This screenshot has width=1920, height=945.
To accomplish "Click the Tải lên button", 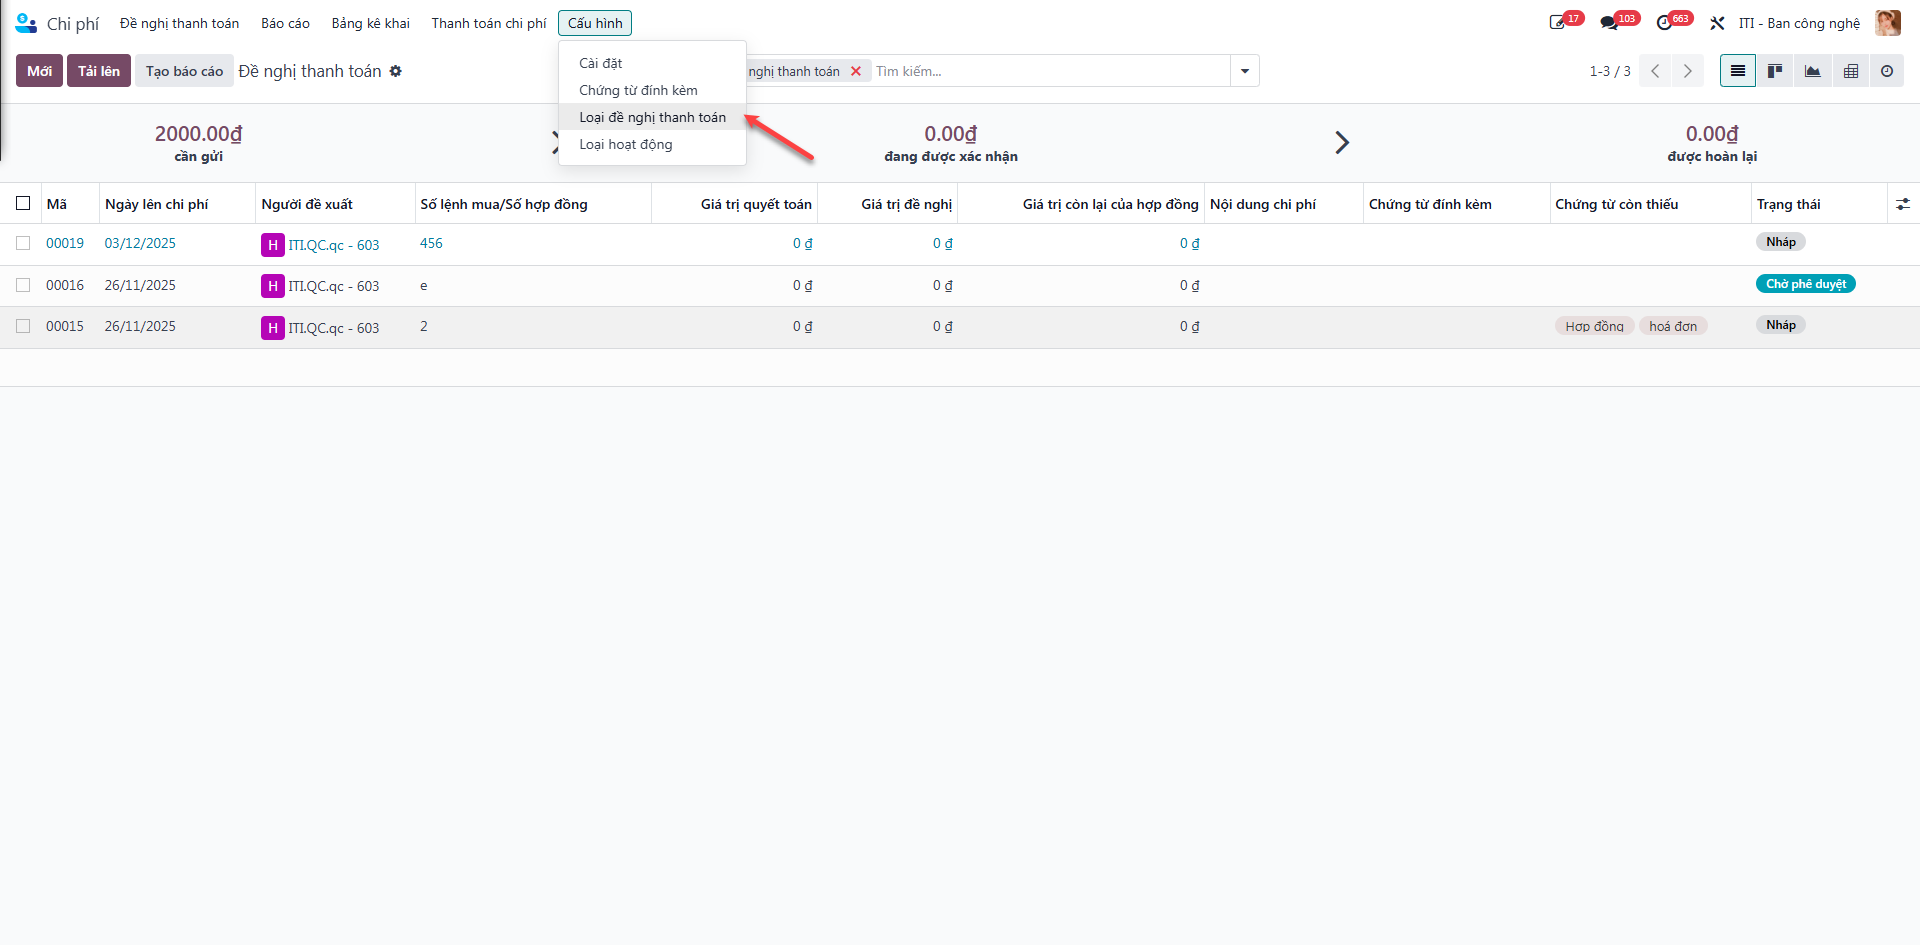I will pos(99,71).
